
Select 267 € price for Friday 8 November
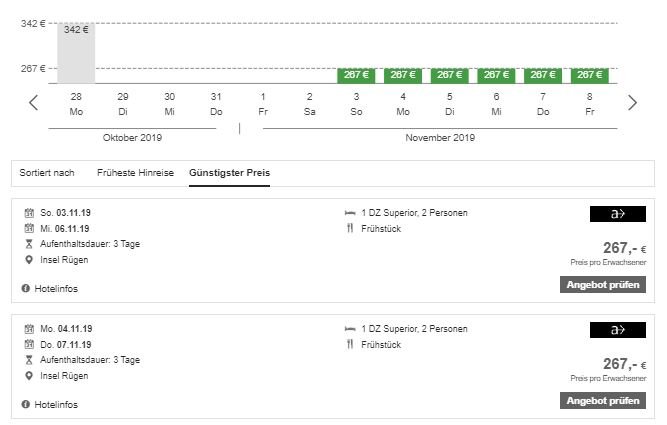coord(590,75)
